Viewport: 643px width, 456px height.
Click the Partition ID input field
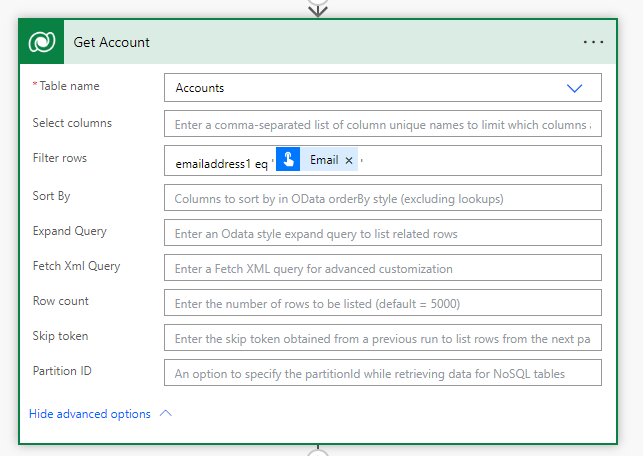[382, 373]
